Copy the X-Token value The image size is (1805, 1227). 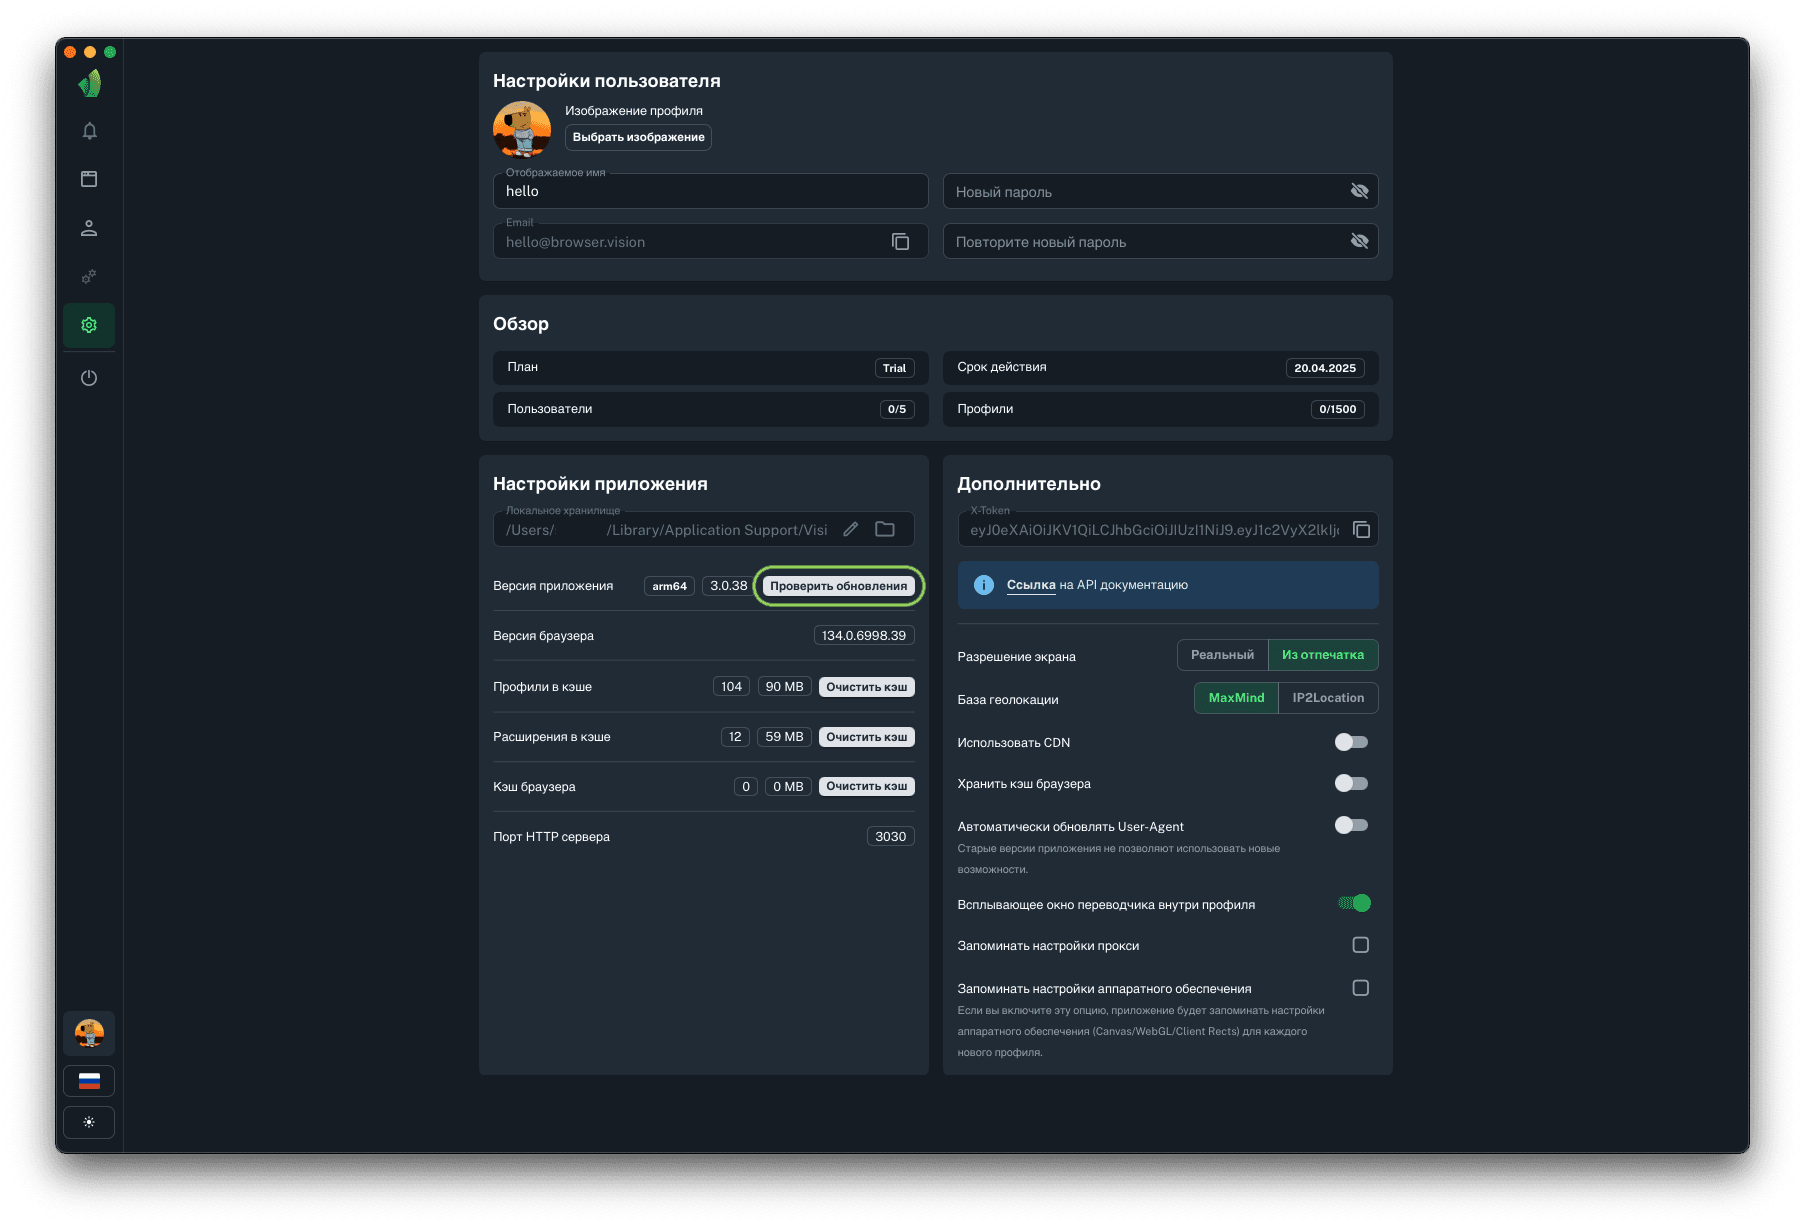pyautogui.click(x=1361, y=530)
